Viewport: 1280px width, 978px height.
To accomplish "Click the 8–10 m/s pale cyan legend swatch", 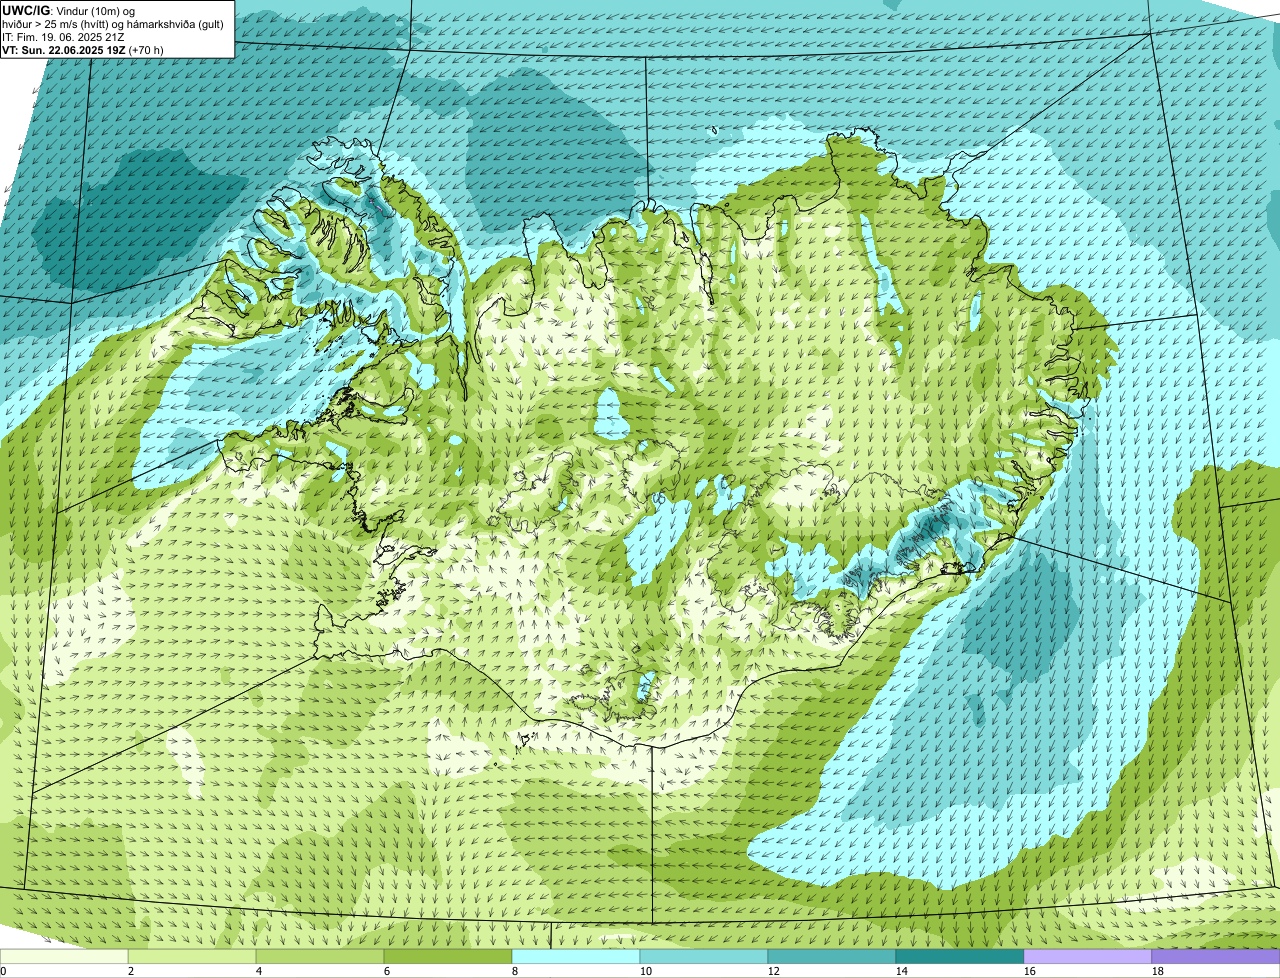I will coord(576,956).
